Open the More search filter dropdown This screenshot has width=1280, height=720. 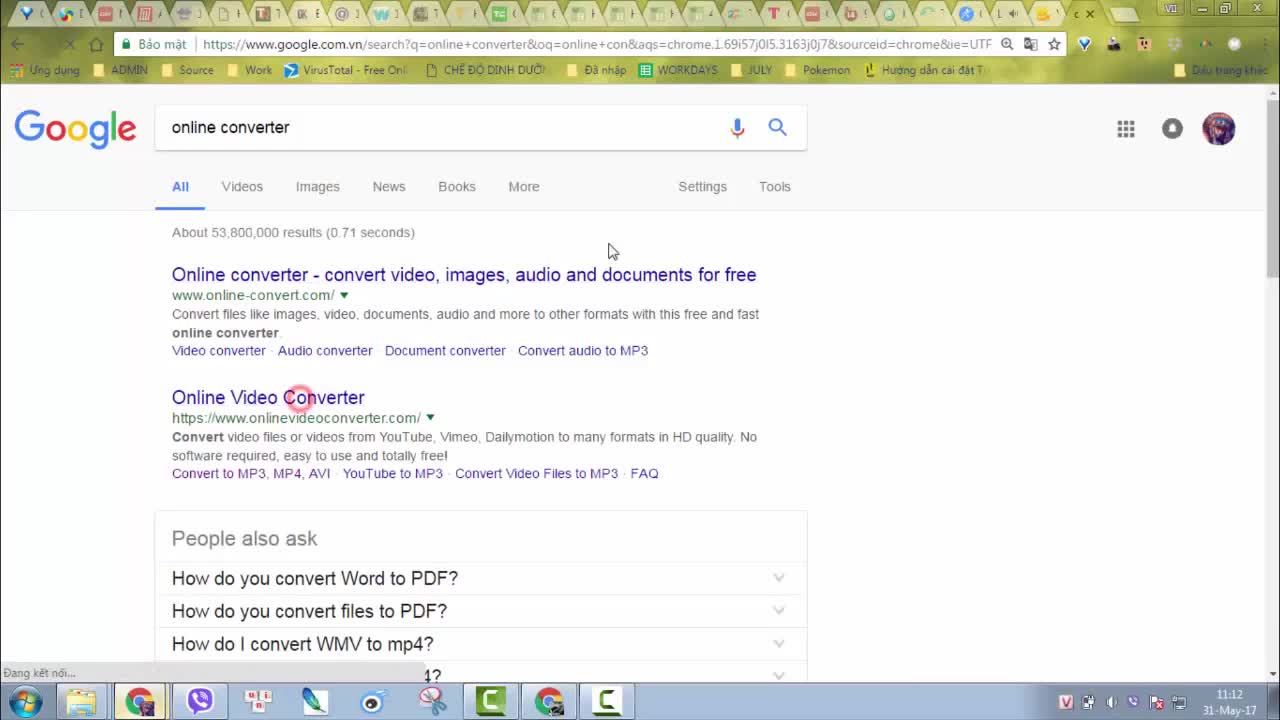[x=523, y=187]
